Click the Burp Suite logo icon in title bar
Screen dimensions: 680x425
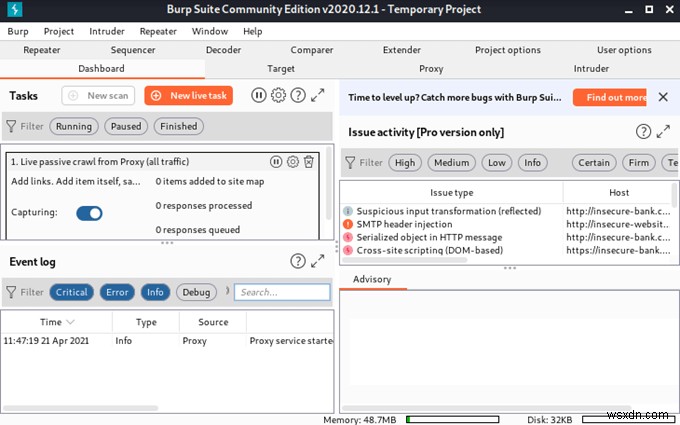[x=15, y=9]
